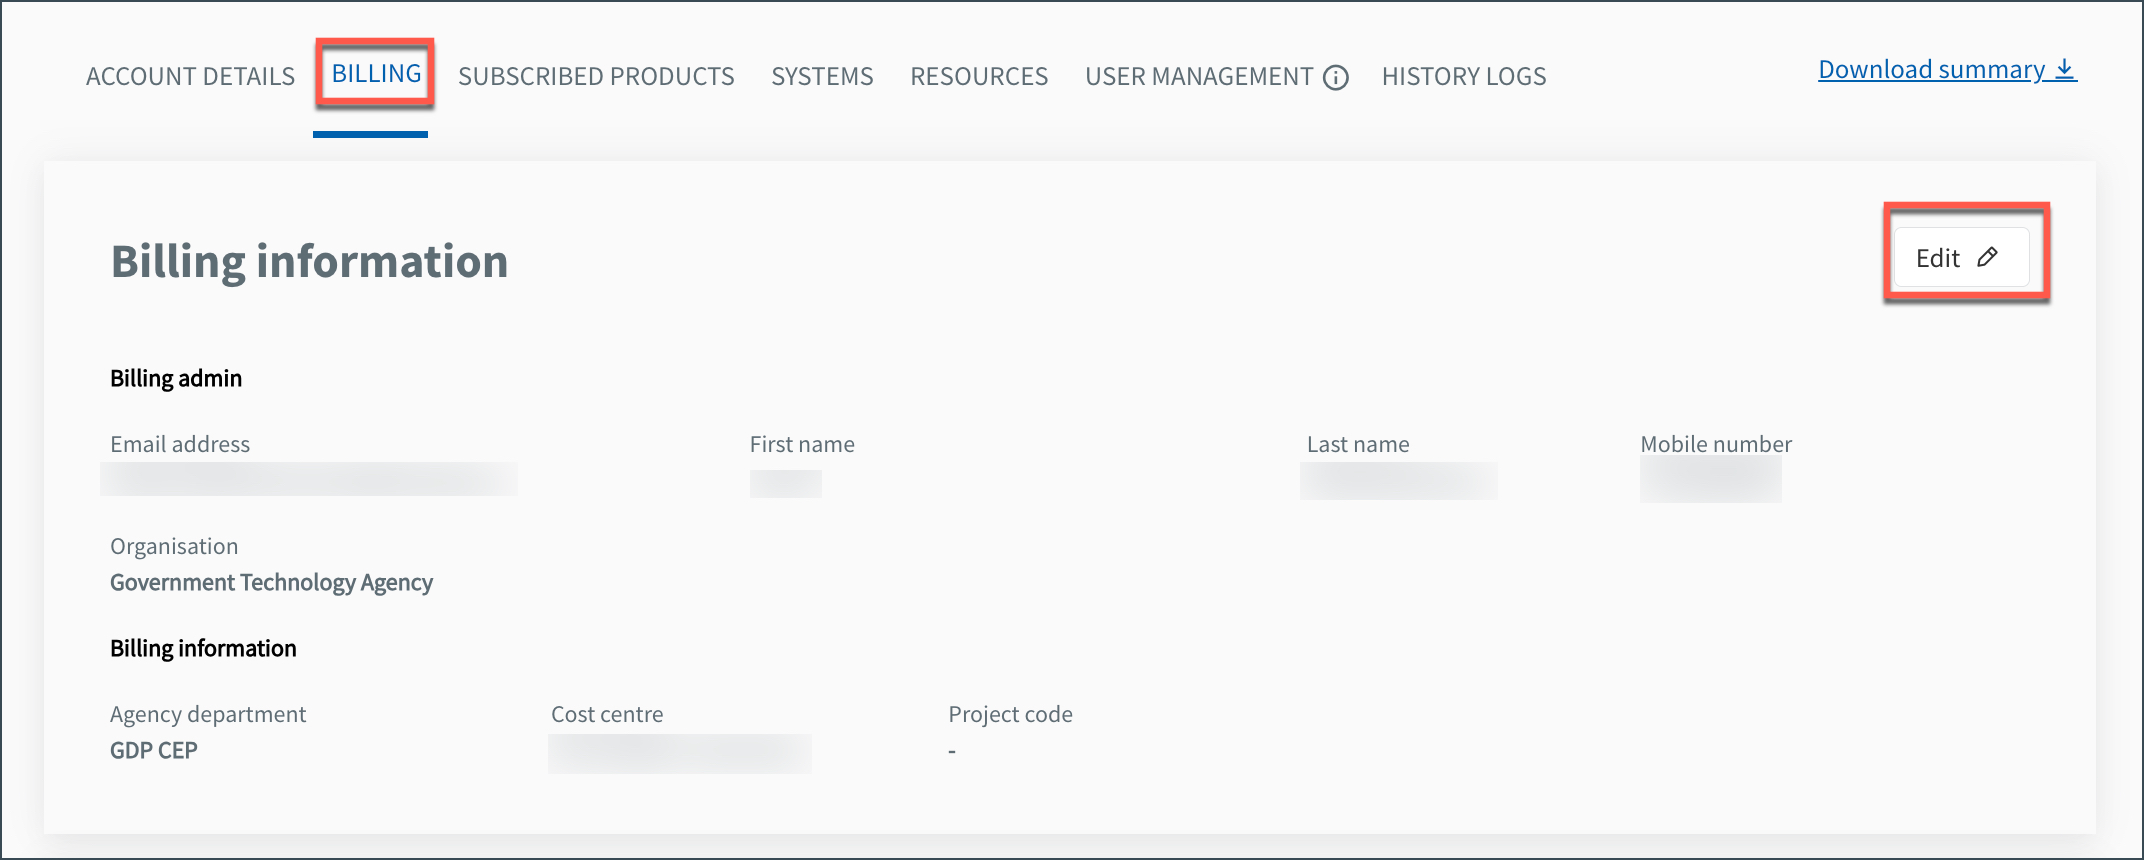The image size is (2144, 860).
Task: Click the Organisation field label
Action: [174, 546]
